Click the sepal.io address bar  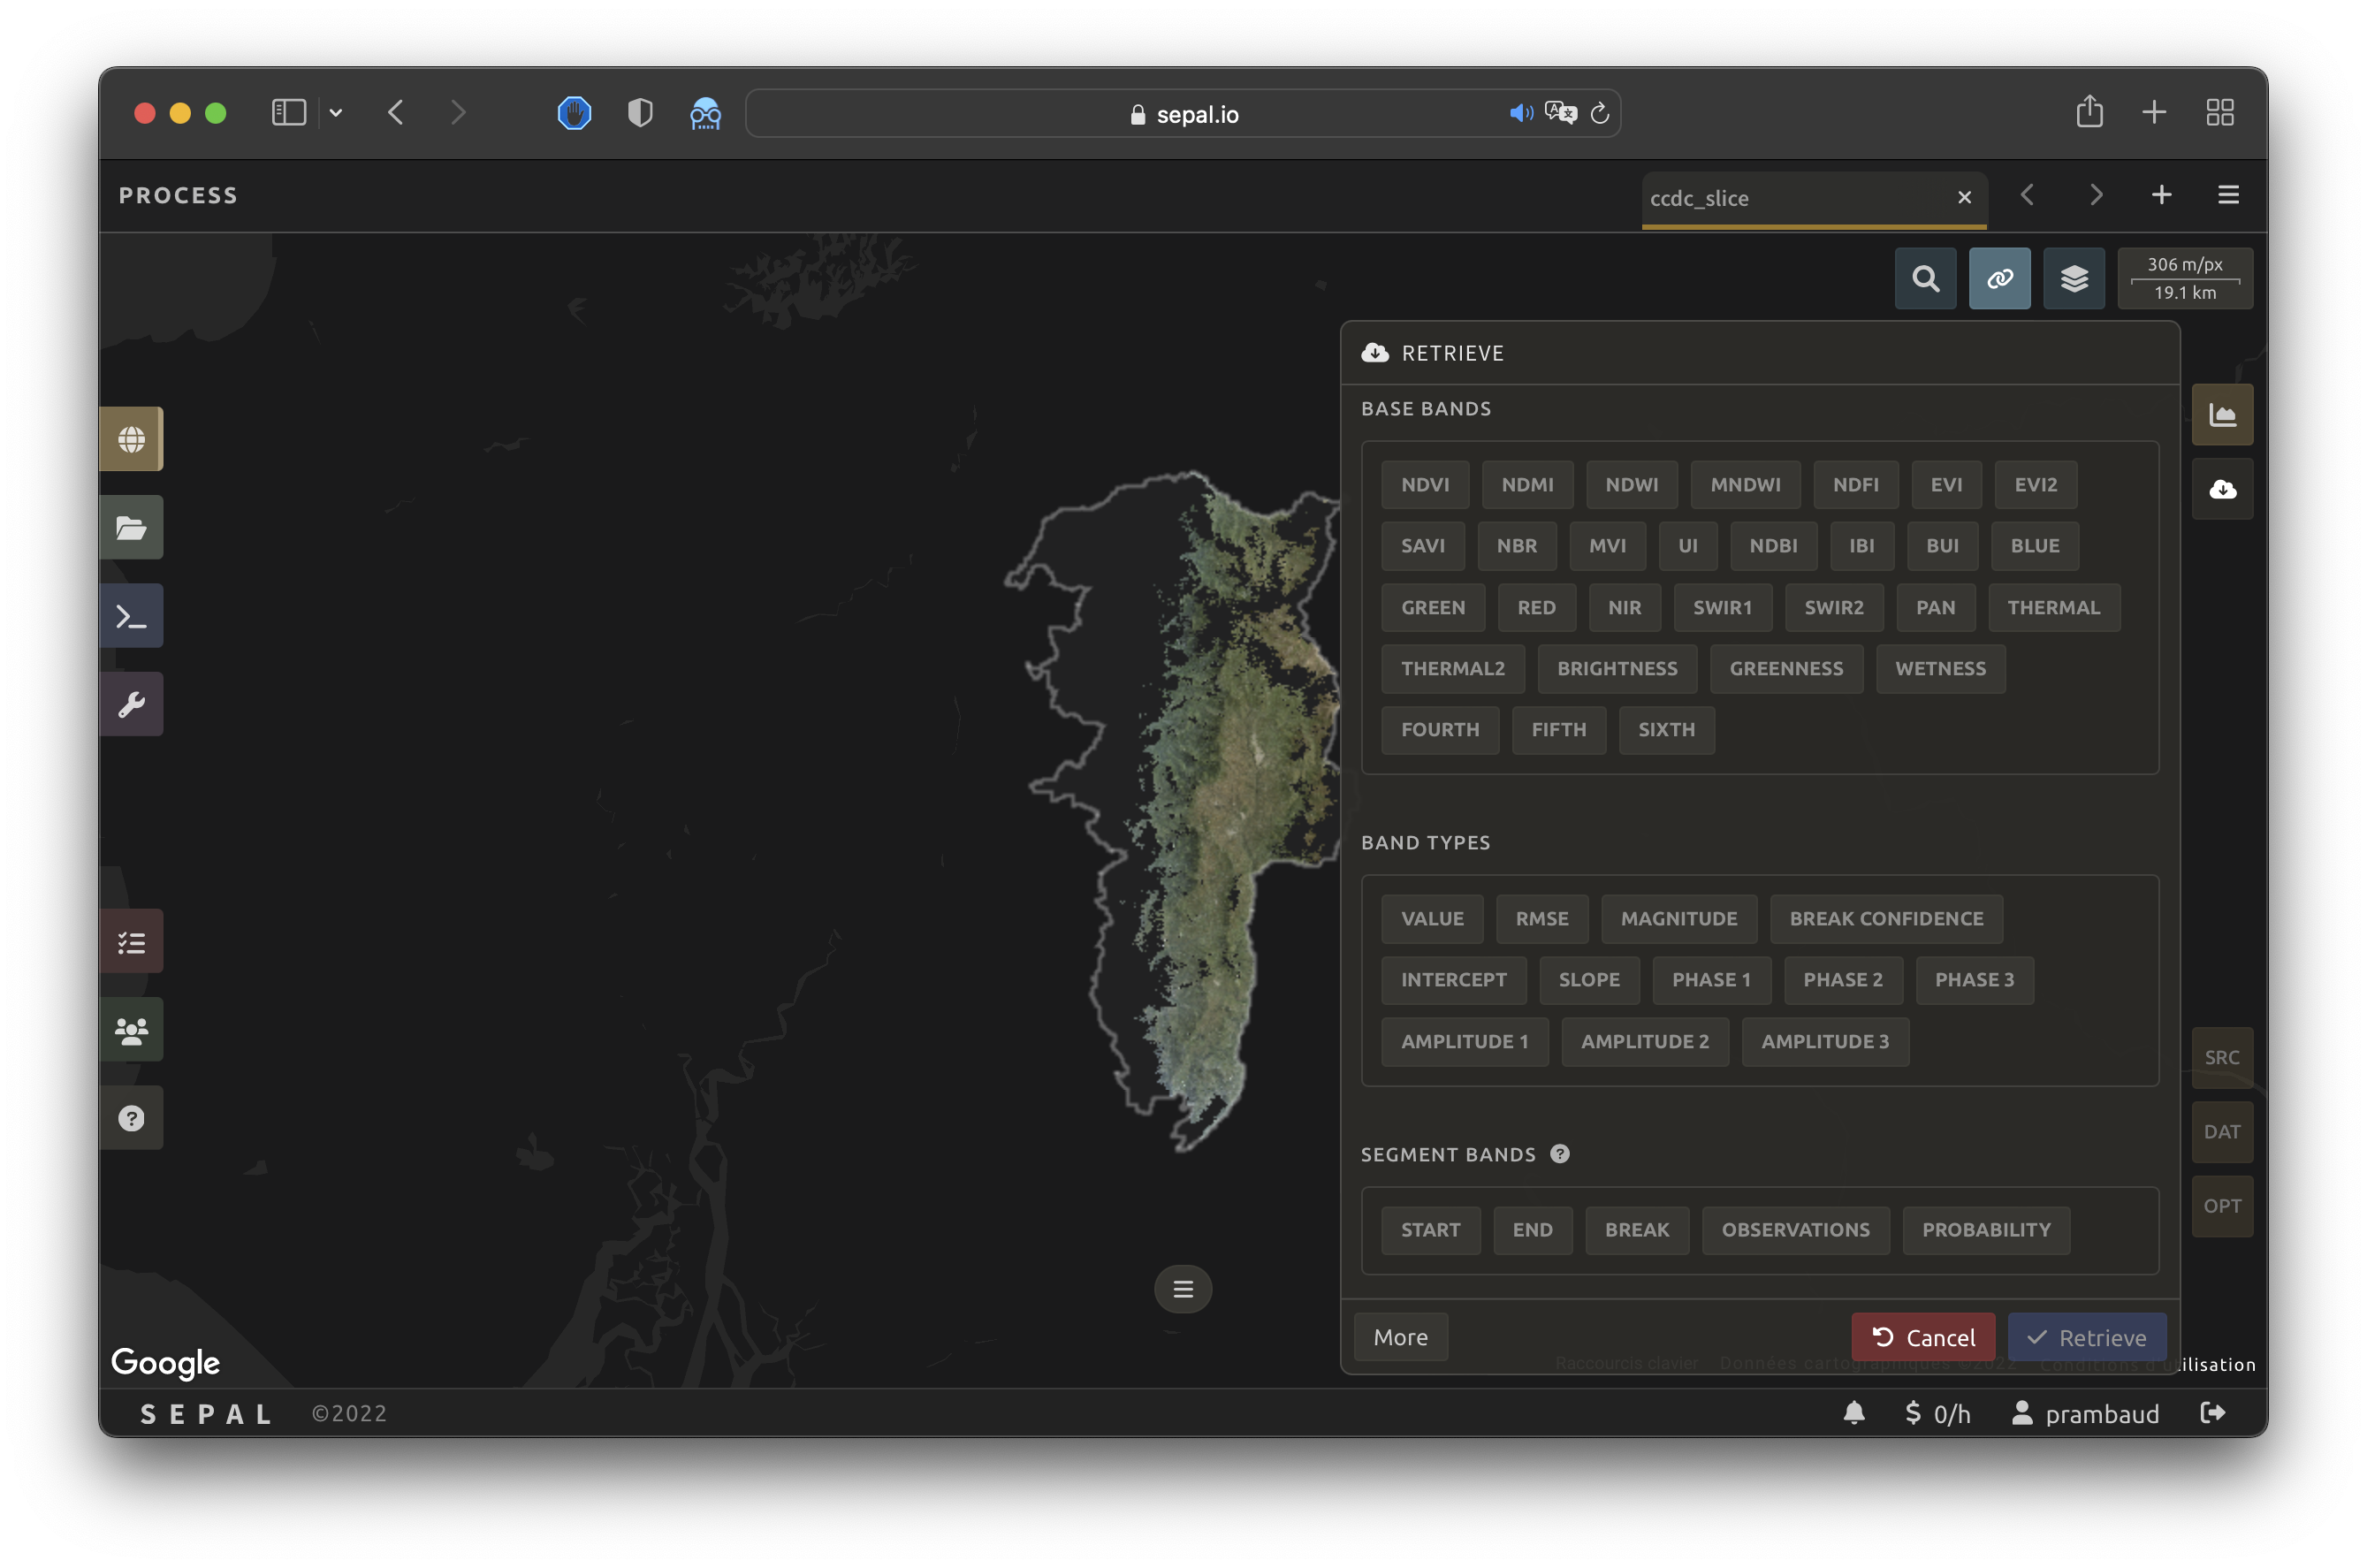click(1182, 114)
